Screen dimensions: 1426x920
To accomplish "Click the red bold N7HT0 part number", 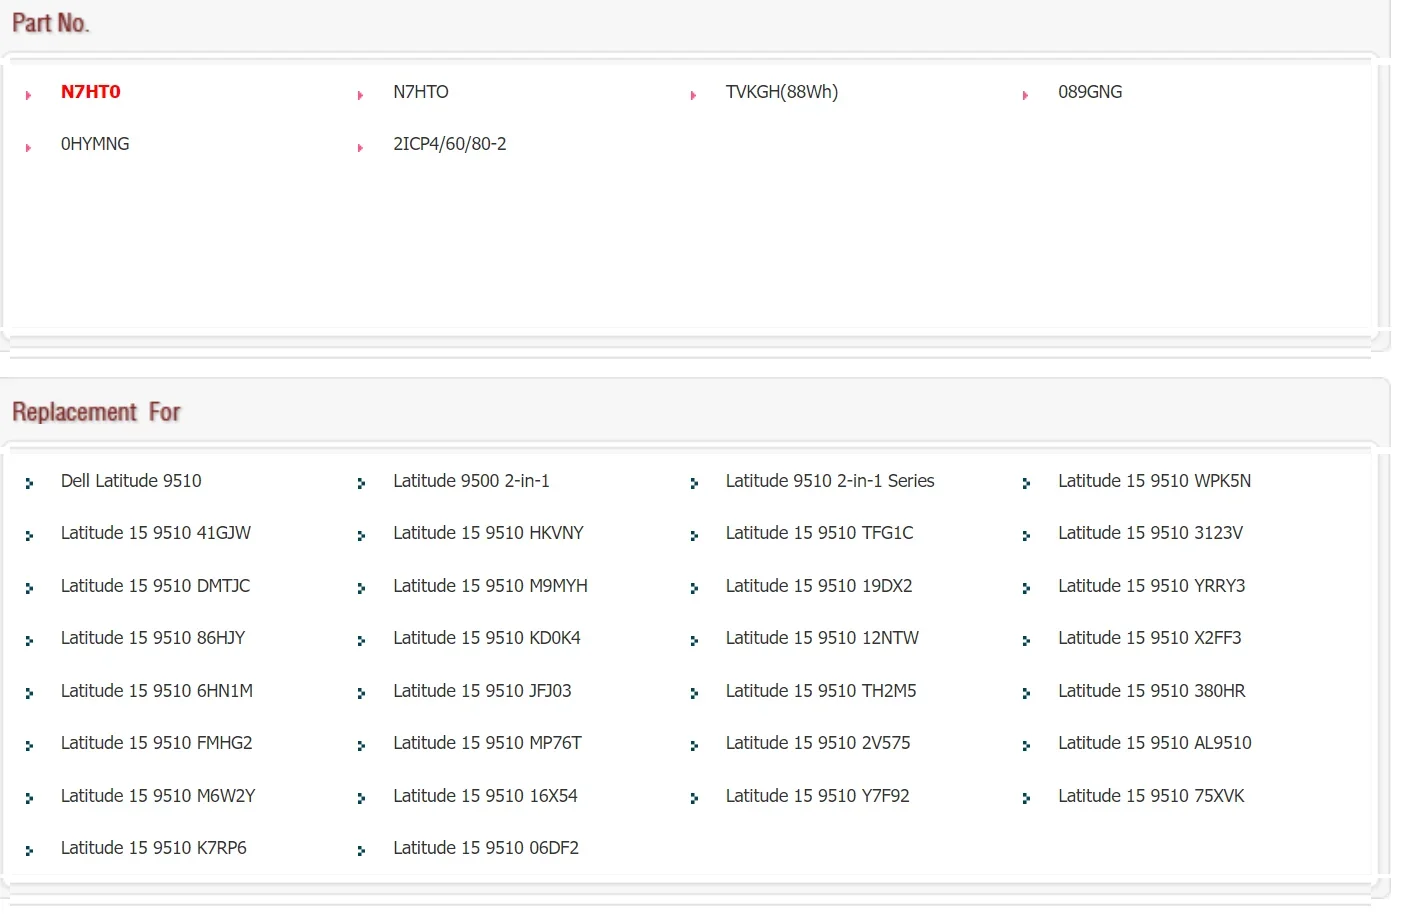I will point(90,92).
